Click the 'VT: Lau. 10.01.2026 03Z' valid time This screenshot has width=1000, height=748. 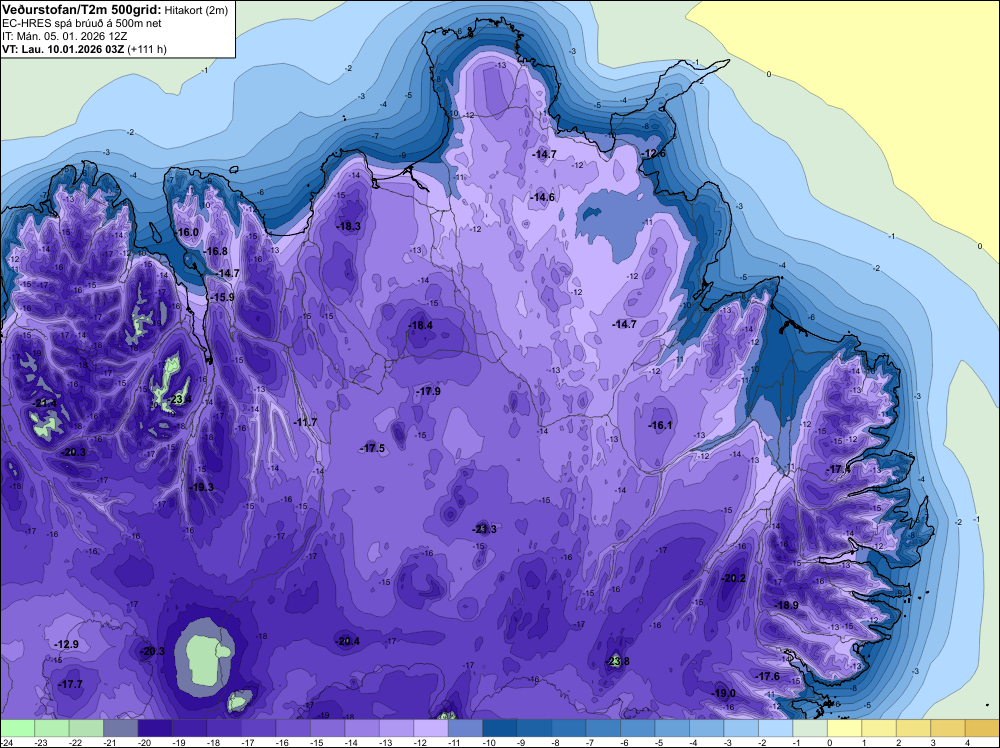pos(63,49)
